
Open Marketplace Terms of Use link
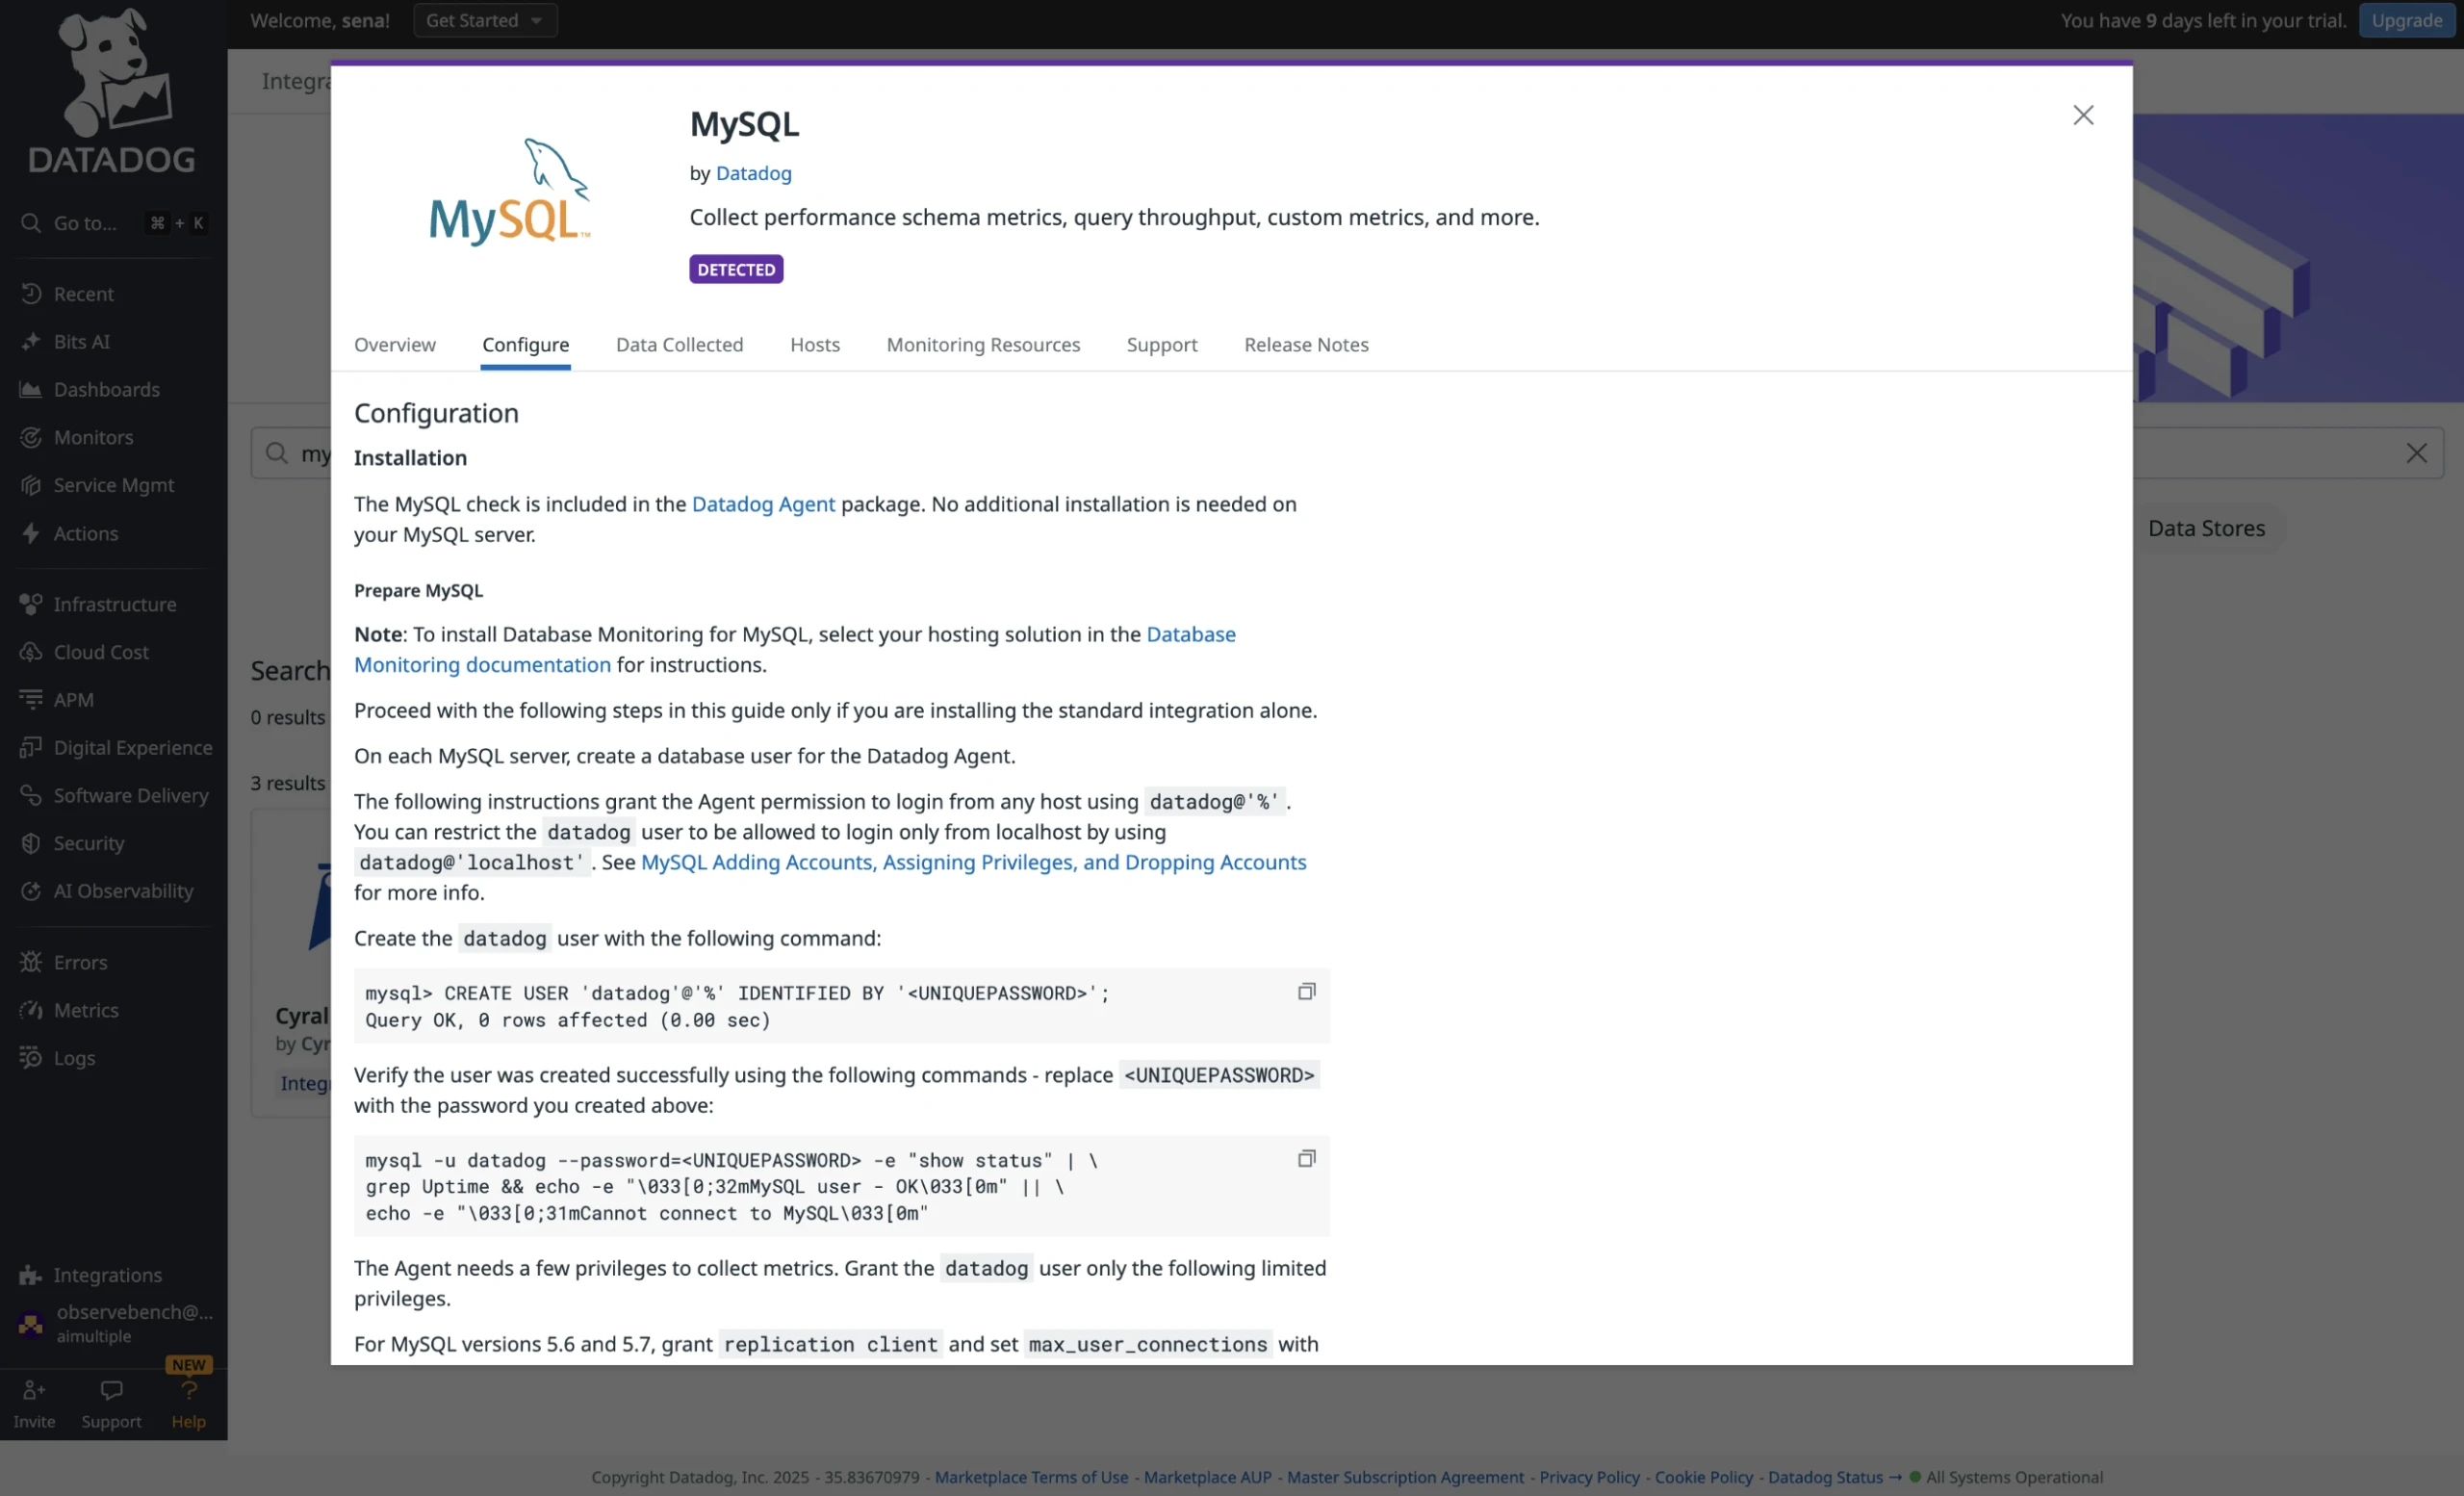pyautogui.click(x=1031, y=1476)
